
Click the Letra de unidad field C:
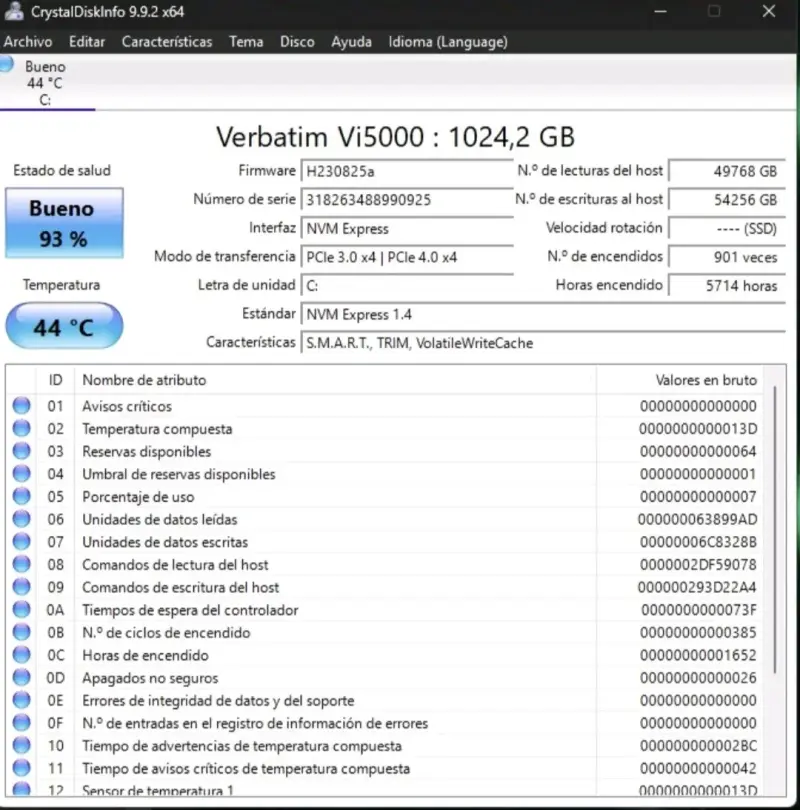click(x=407, y=286)
